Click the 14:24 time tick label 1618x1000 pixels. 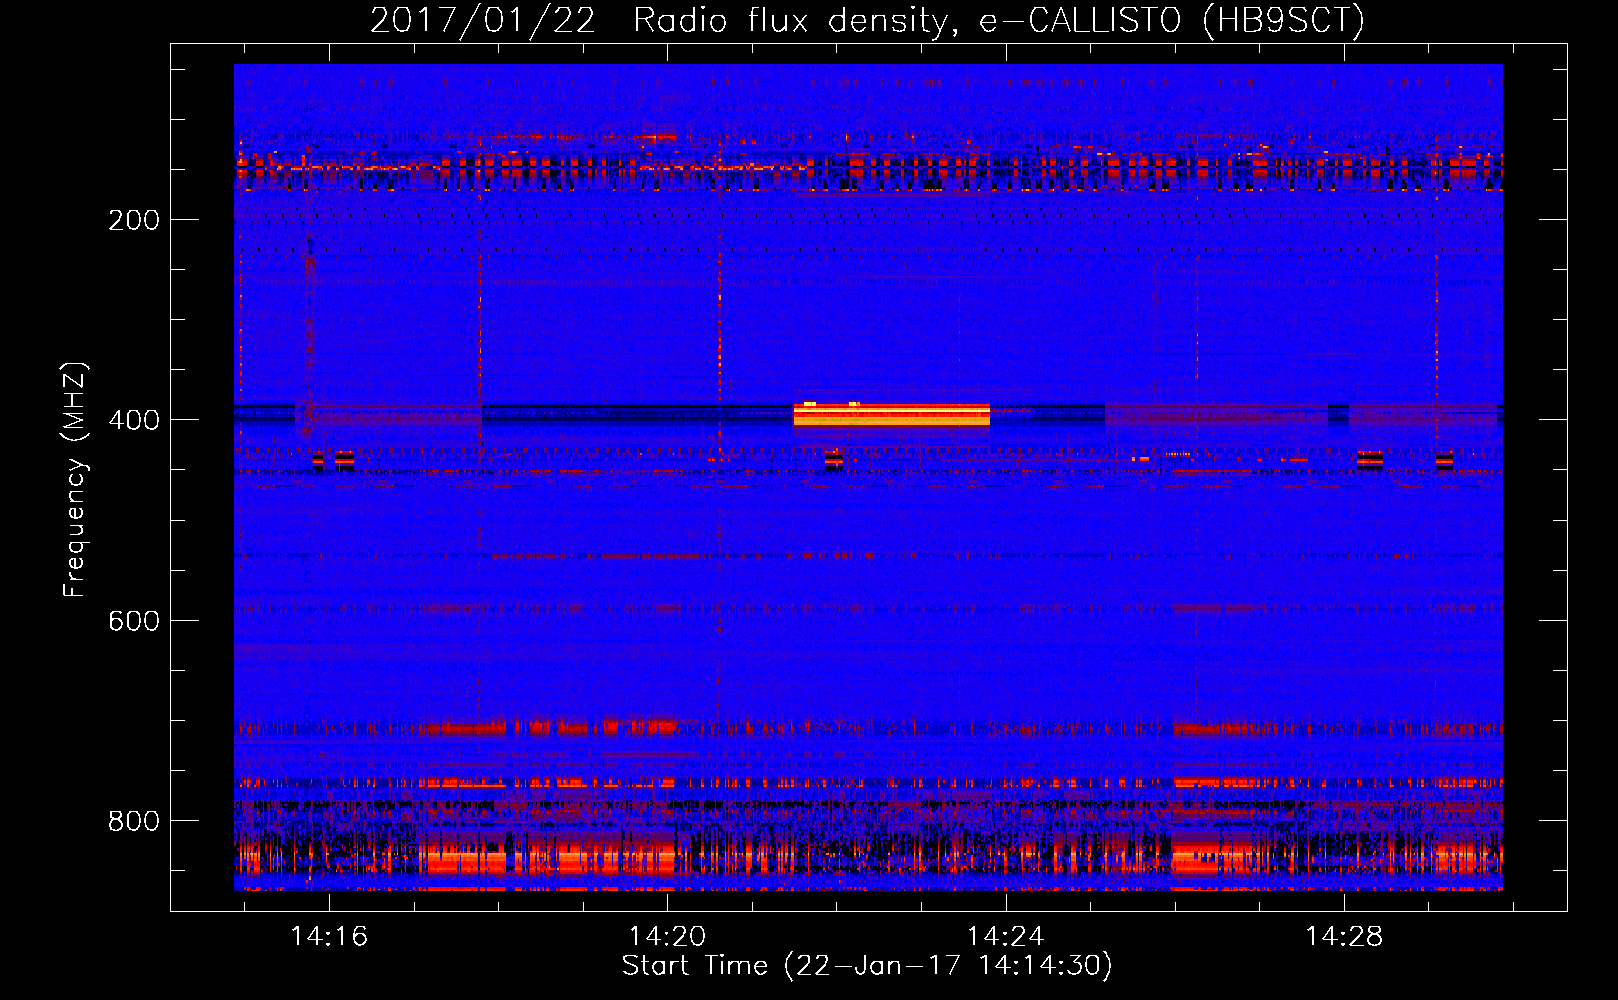point(1005,937)
